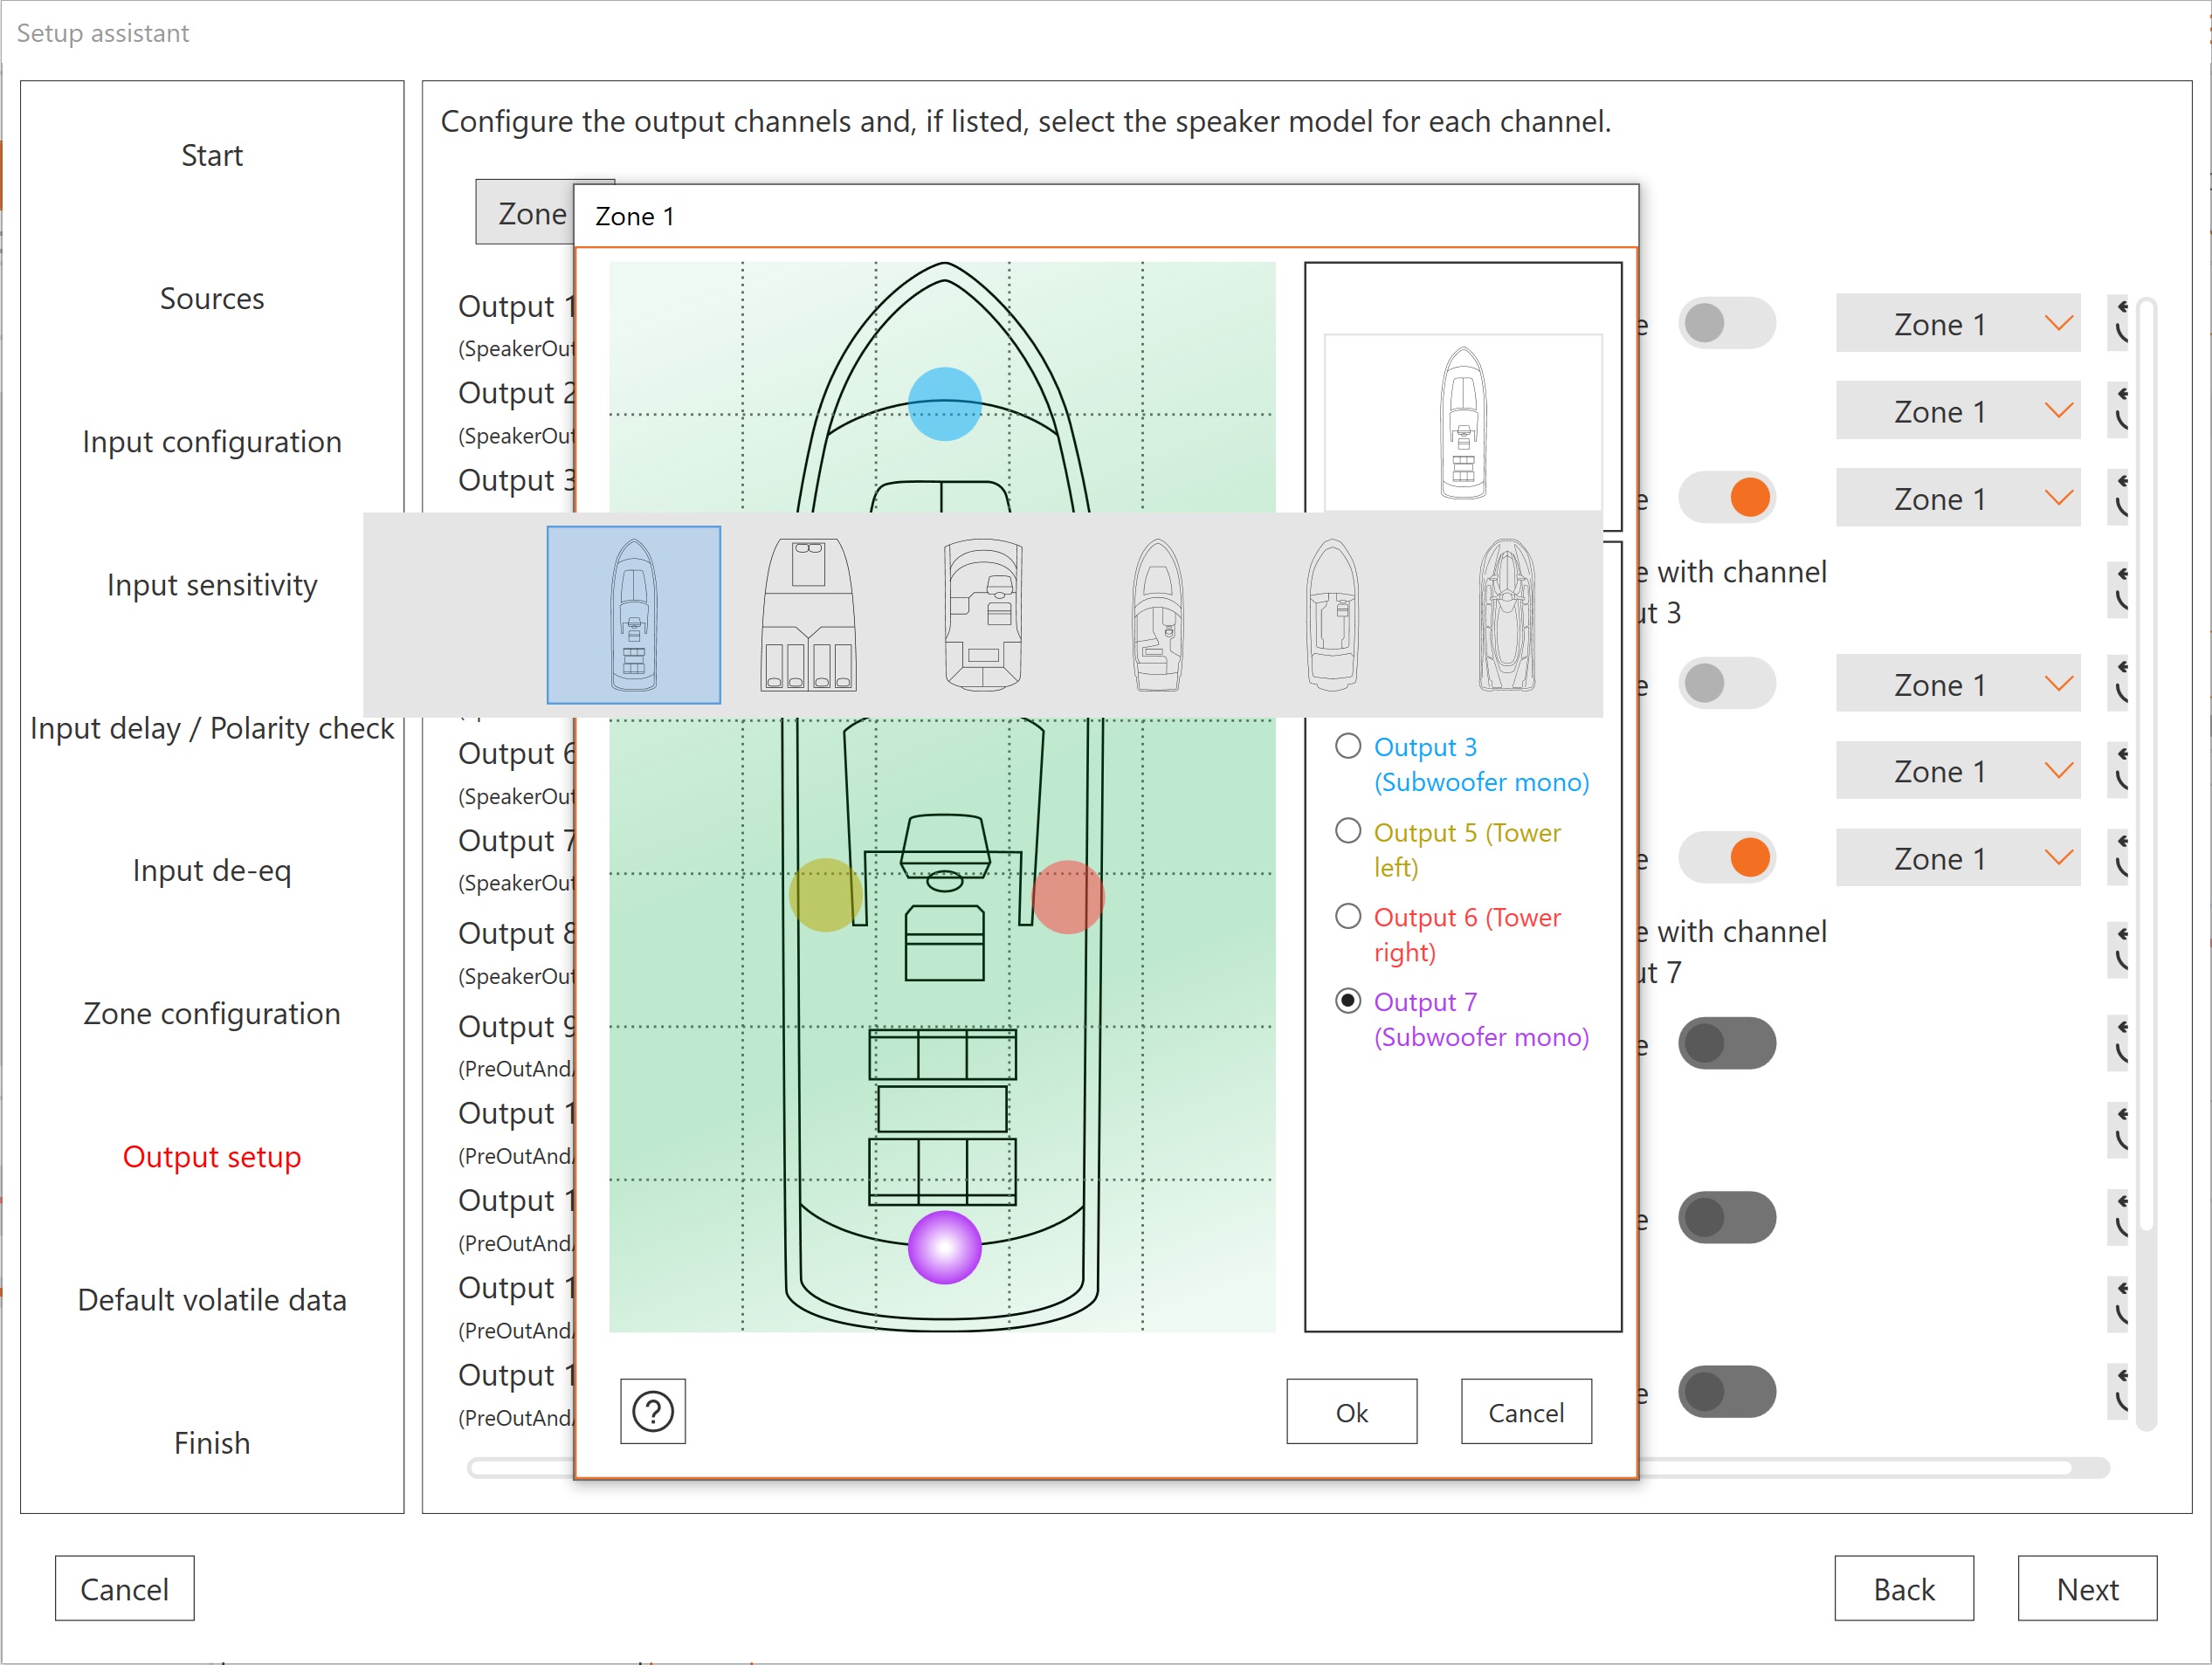The height and width of the screenshot is (1665, 2212).
Task: Click the blue Output 3 speaker marker
Action: point(944,404)
